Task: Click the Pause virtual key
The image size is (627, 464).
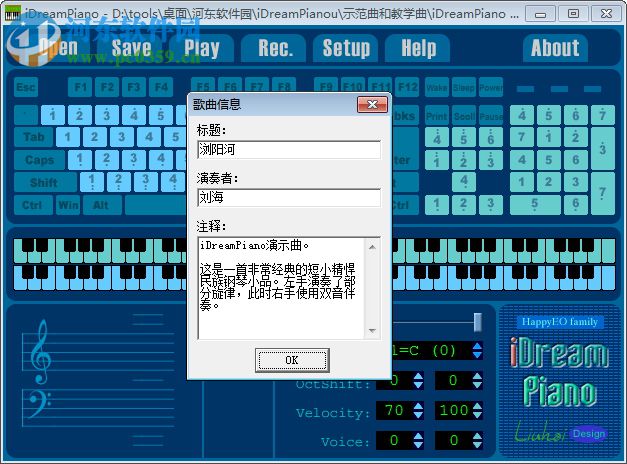Action: 491,116
